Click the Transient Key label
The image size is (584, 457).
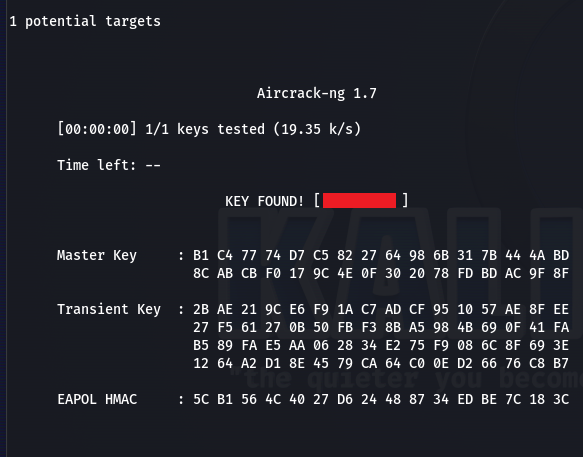pyautogui.click(x=109, y=310)
